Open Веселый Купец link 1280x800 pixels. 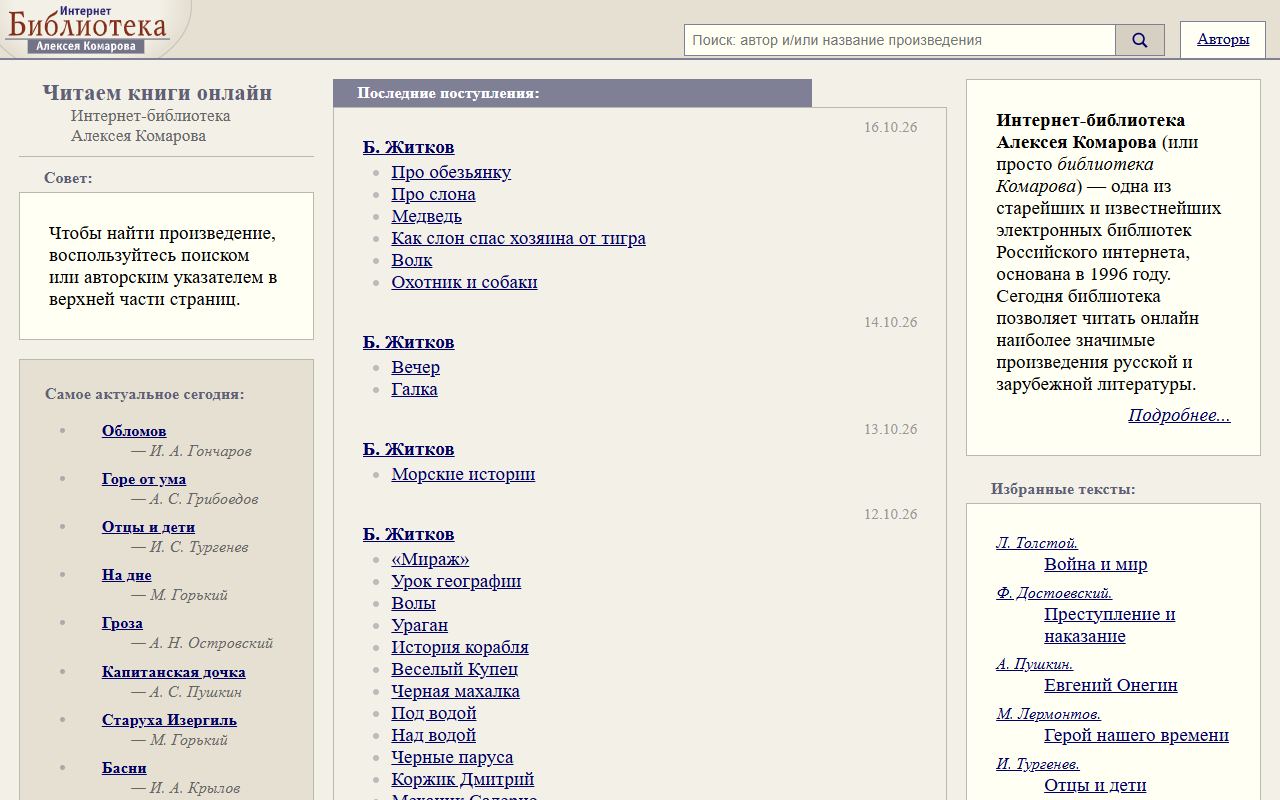click(x=454, y=669)
